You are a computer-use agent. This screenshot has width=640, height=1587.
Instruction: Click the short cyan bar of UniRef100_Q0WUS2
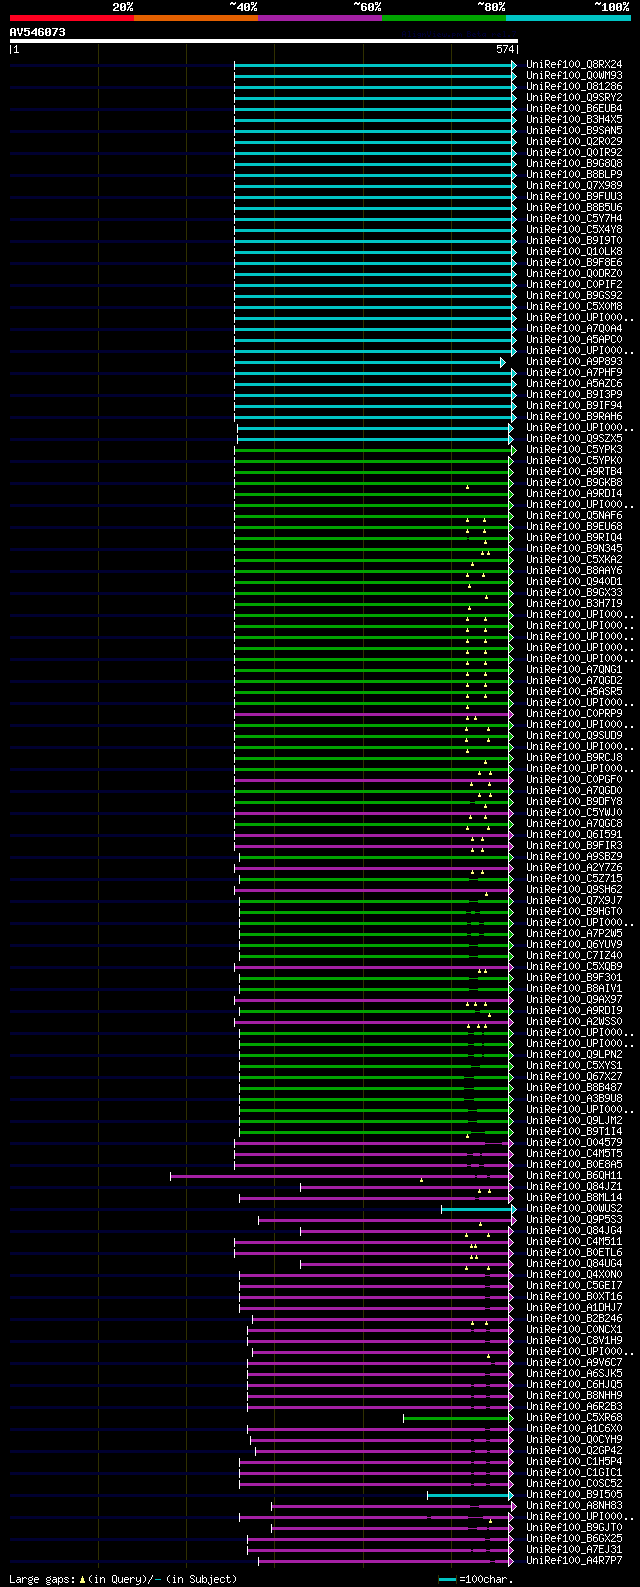[x=477, y=1209]
